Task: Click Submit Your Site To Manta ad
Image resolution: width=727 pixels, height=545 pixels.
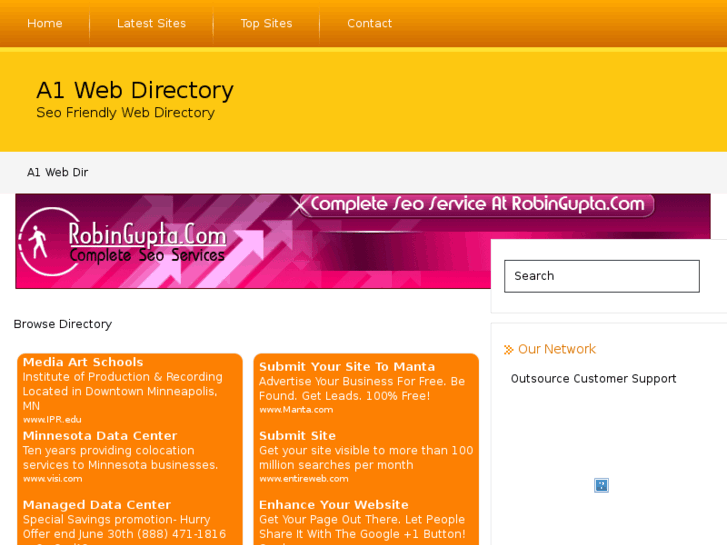Action: tap(347, 367)
